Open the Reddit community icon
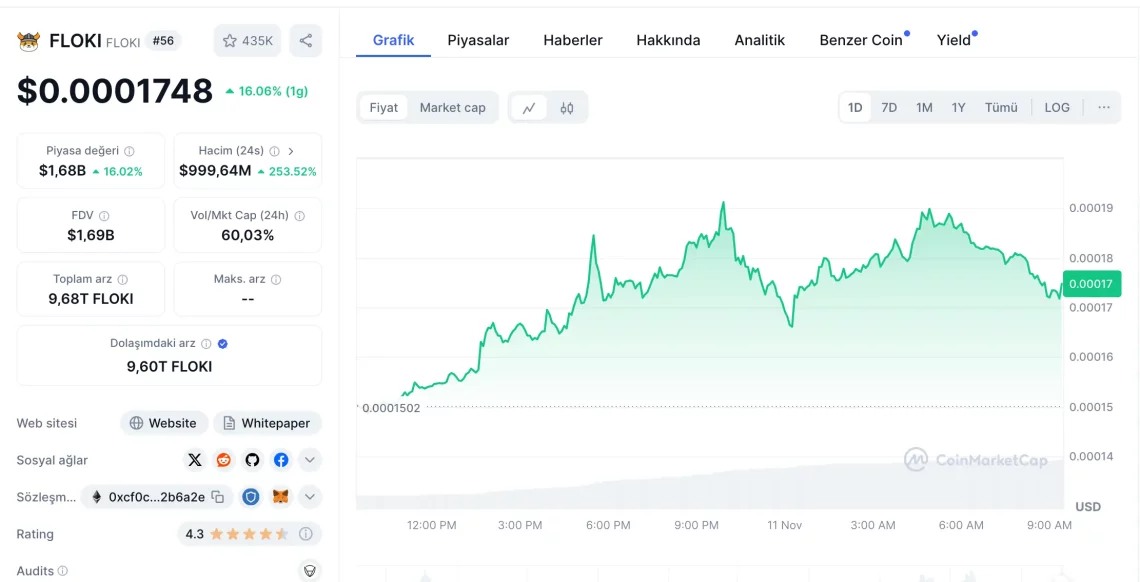 [x=224, y=460]
